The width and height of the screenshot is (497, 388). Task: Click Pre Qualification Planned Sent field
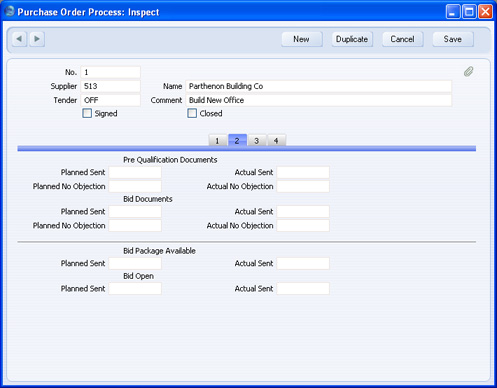click(x=135, y=172)
